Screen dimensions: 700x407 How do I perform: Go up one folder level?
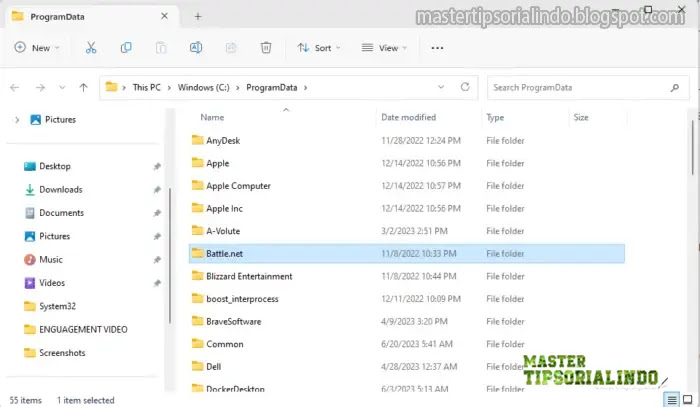tap(83, 87)
